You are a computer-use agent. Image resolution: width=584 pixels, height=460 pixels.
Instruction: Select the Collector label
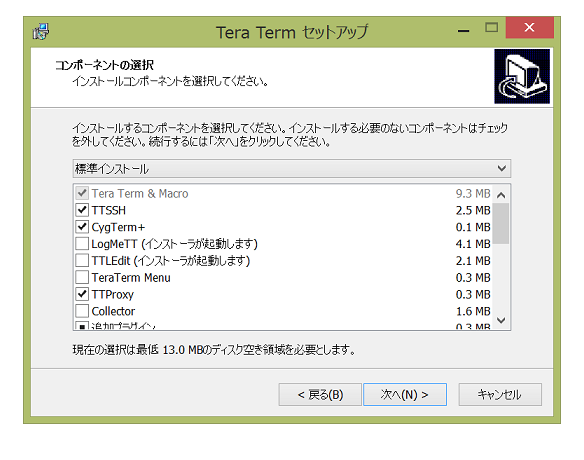(x=113, y=311)
